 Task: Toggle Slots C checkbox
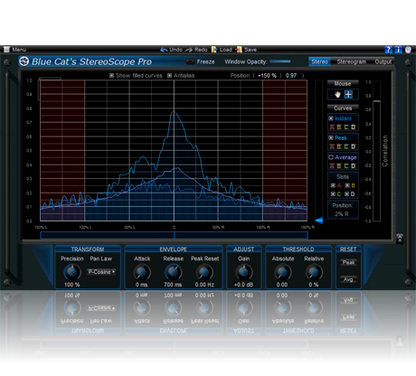coord(333,194)
